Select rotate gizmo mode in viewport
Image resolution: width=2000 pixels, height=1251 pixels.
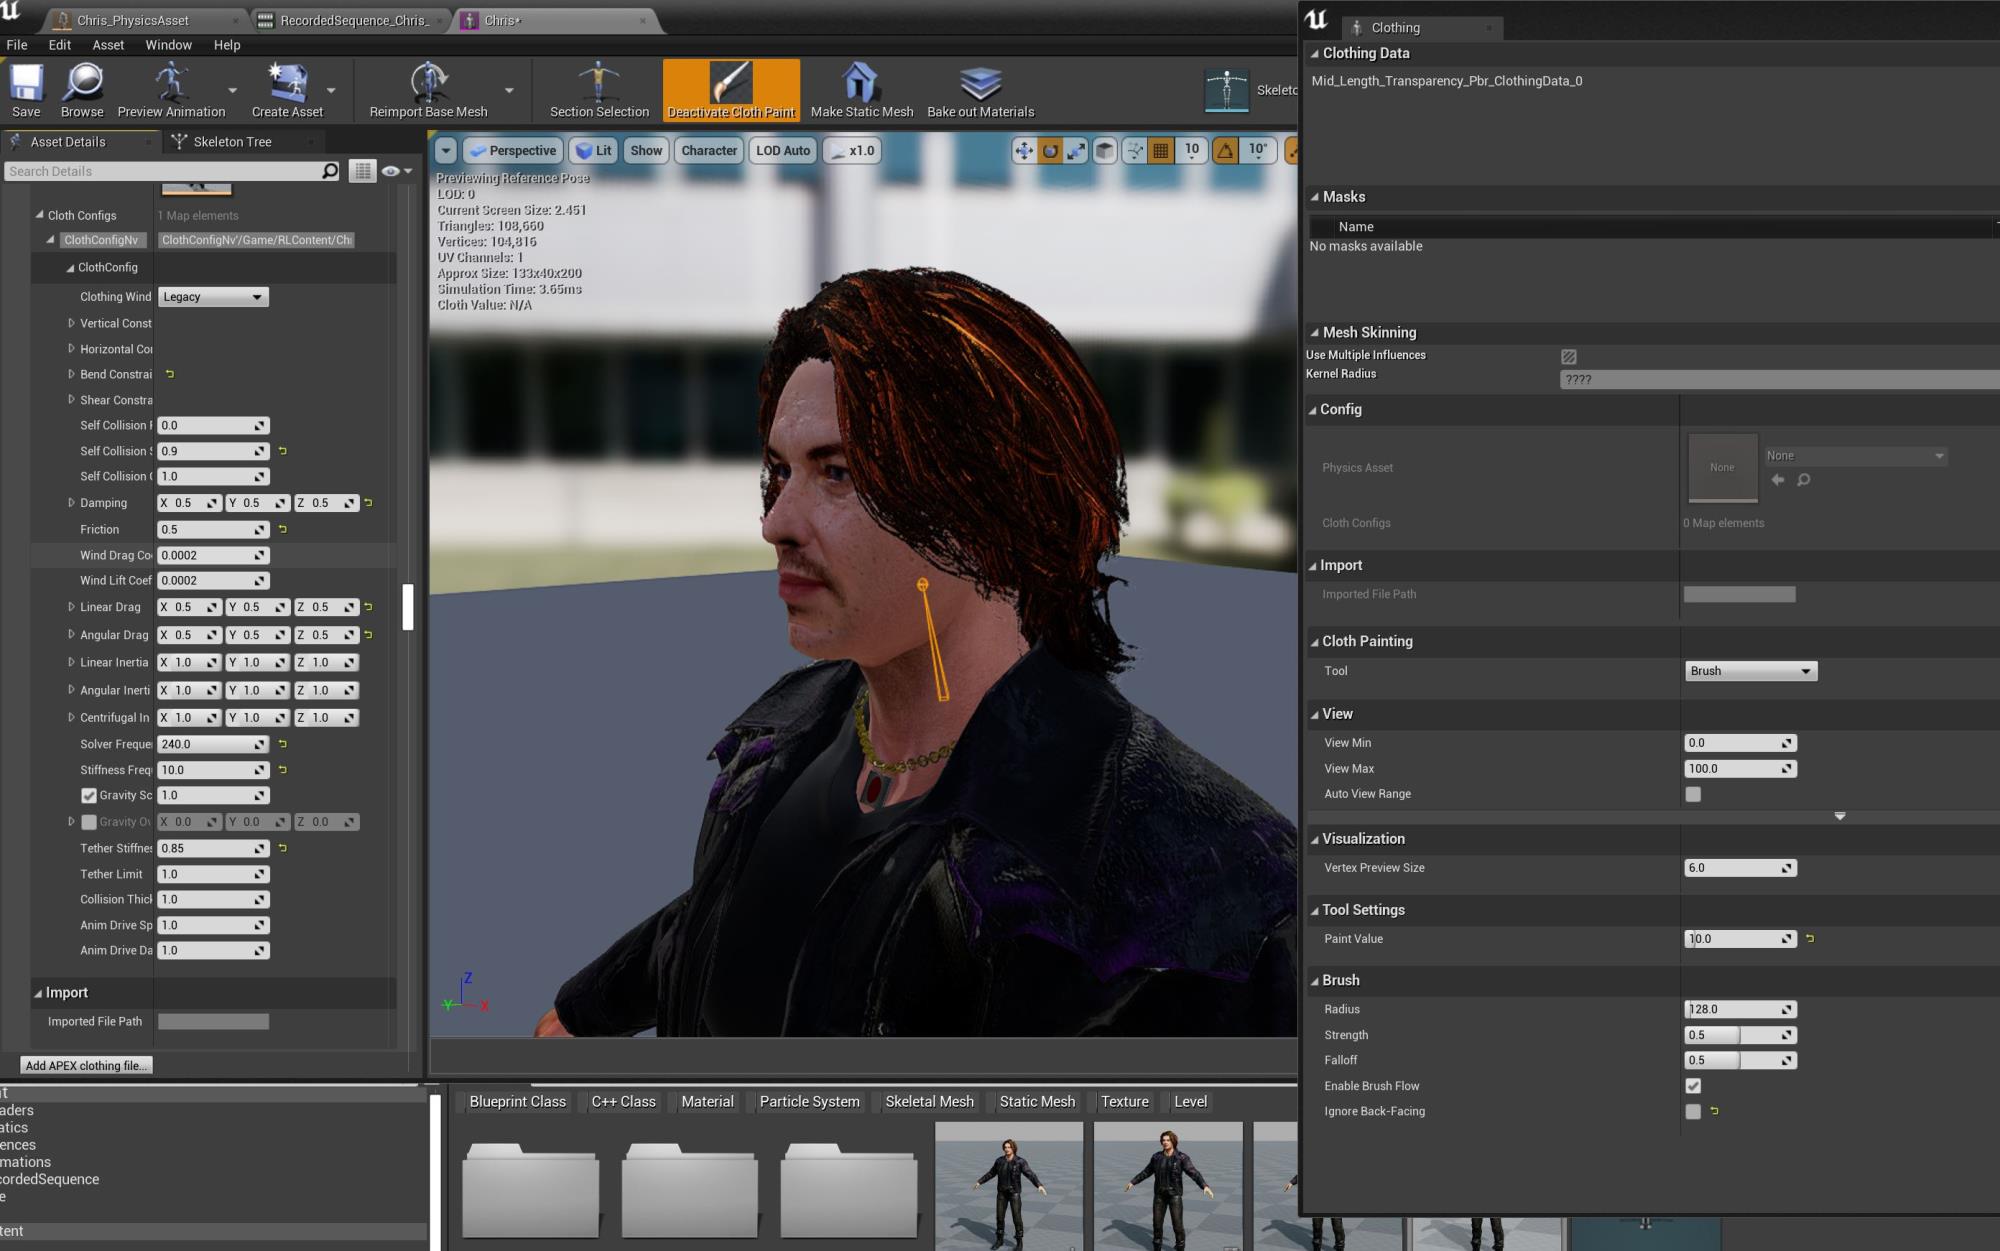[x=1050, y=151]
